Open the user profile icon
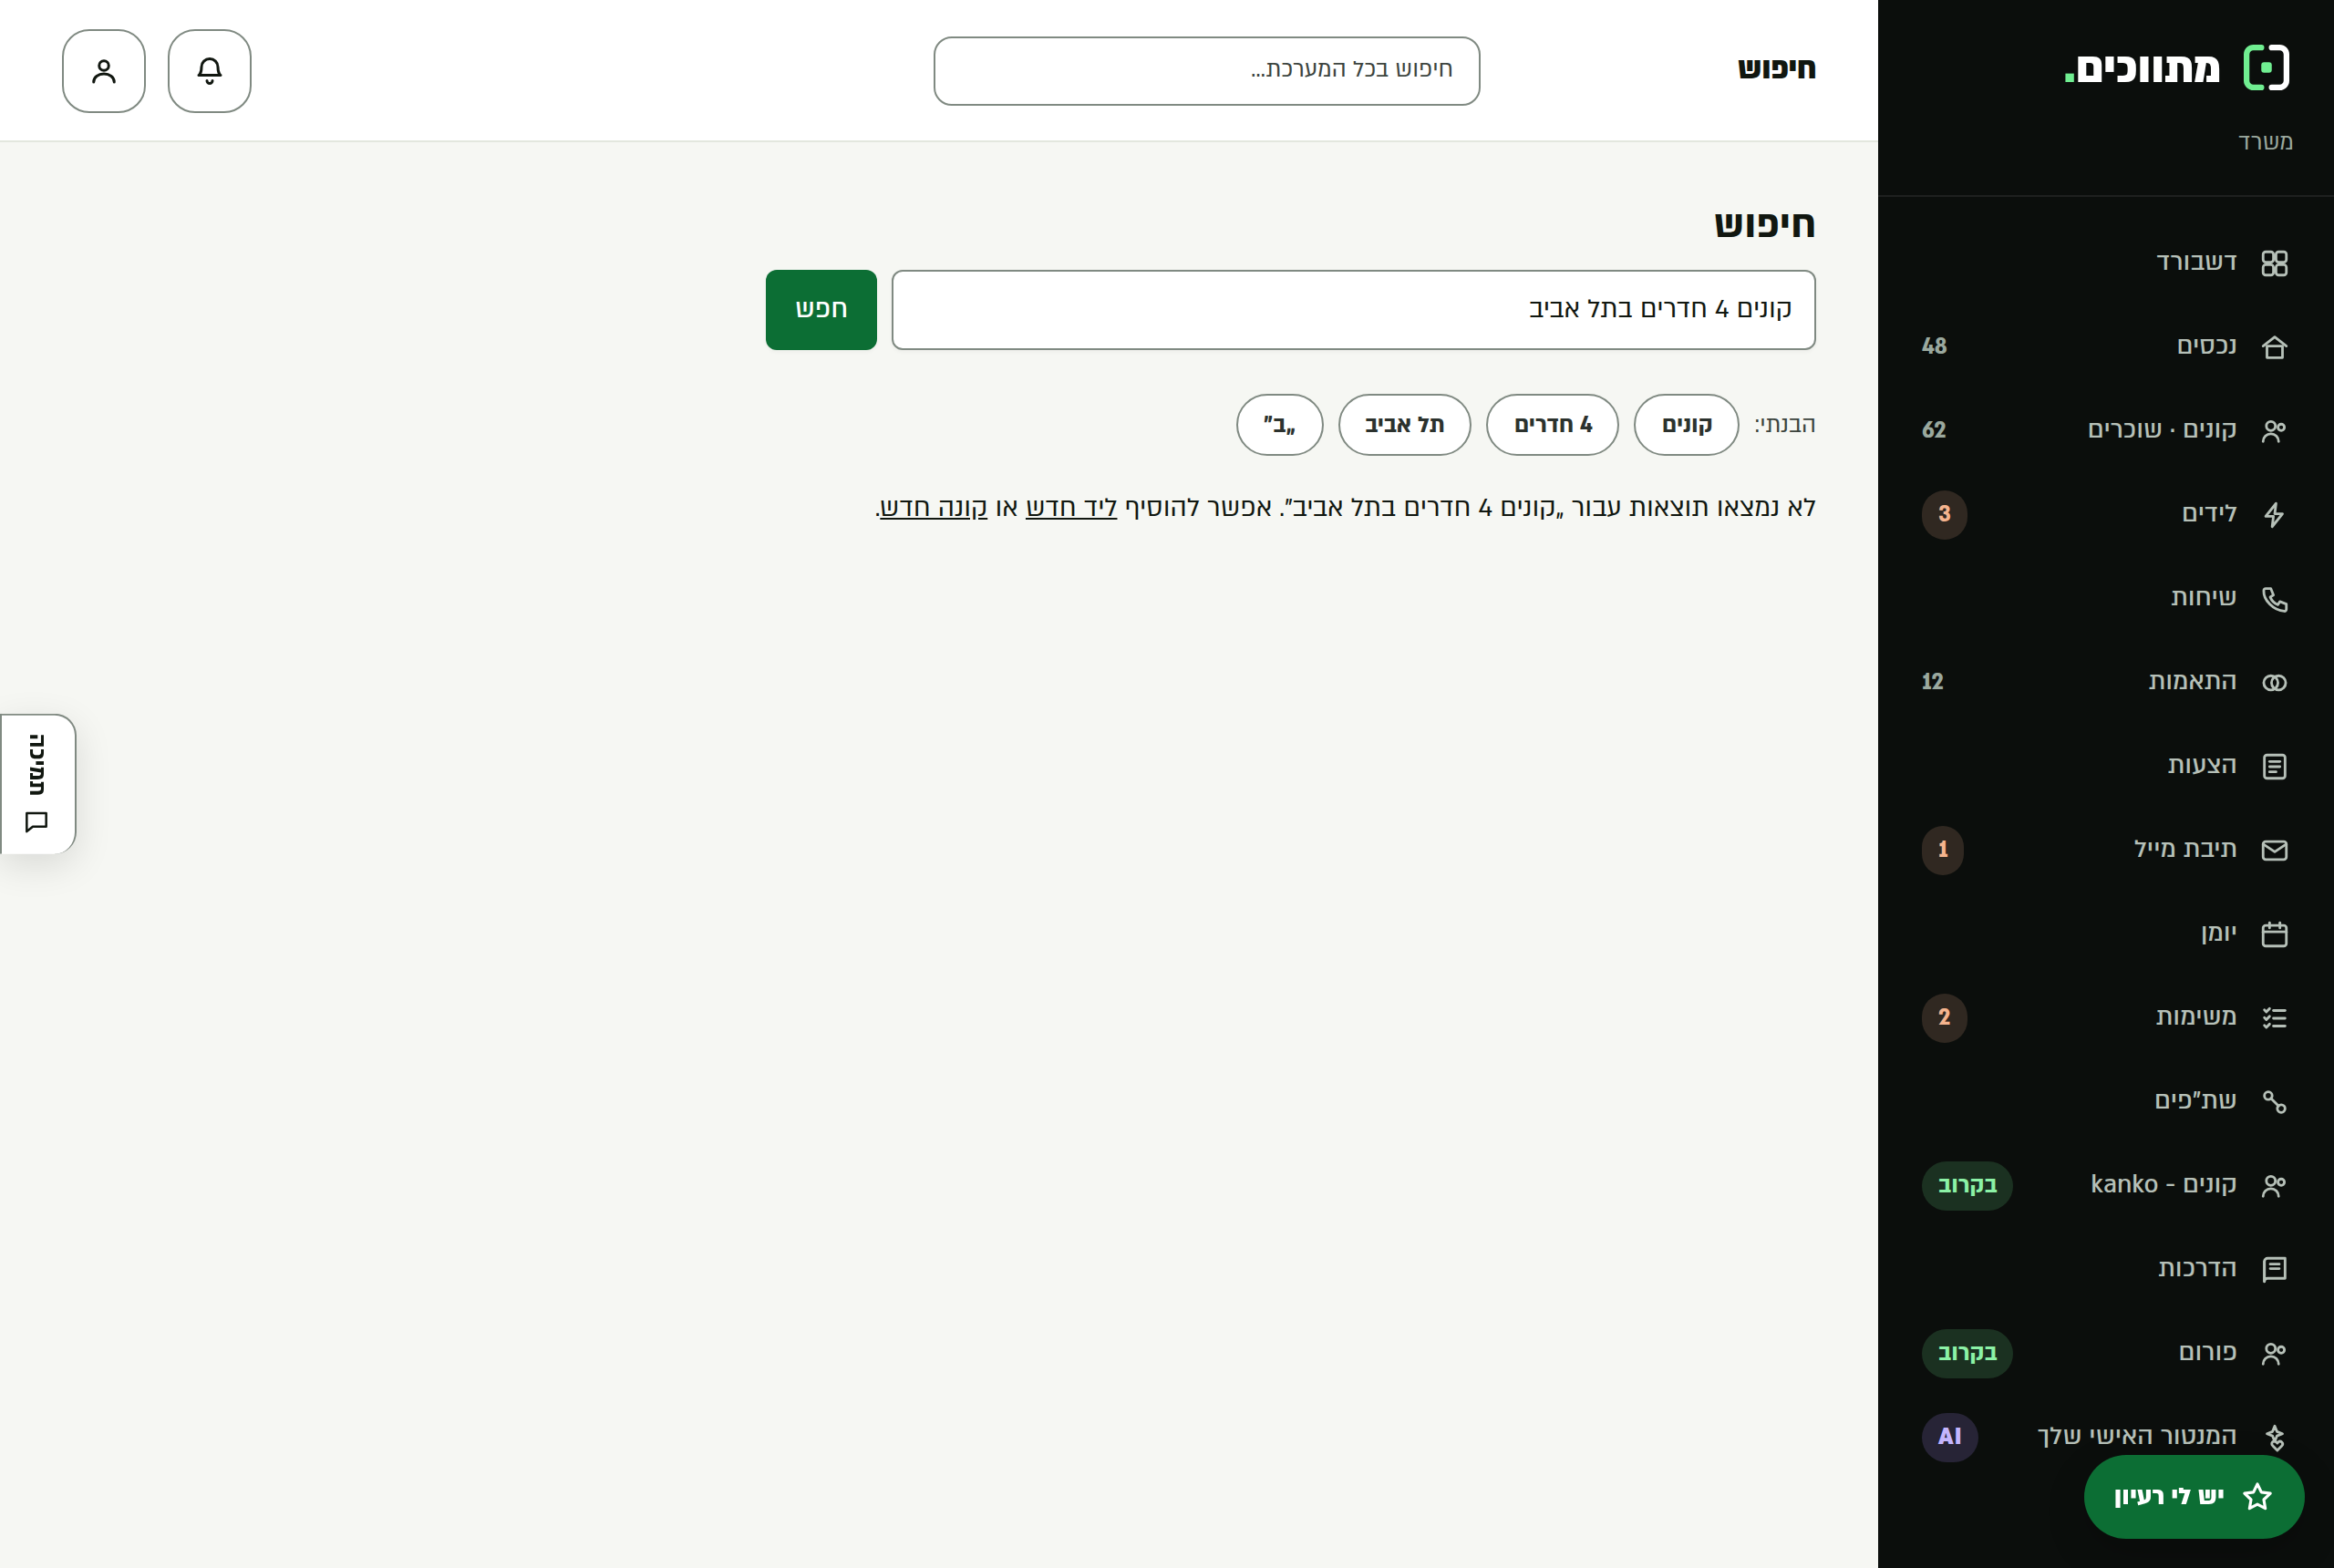 coord(104,71)
